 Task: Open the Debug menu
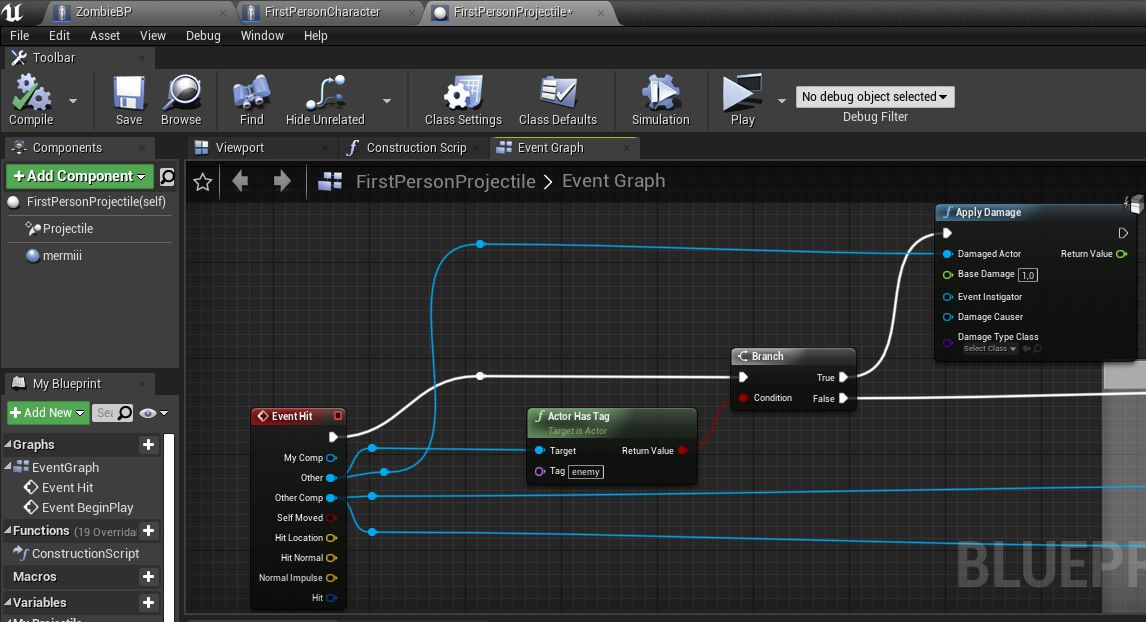click(203, 36)
